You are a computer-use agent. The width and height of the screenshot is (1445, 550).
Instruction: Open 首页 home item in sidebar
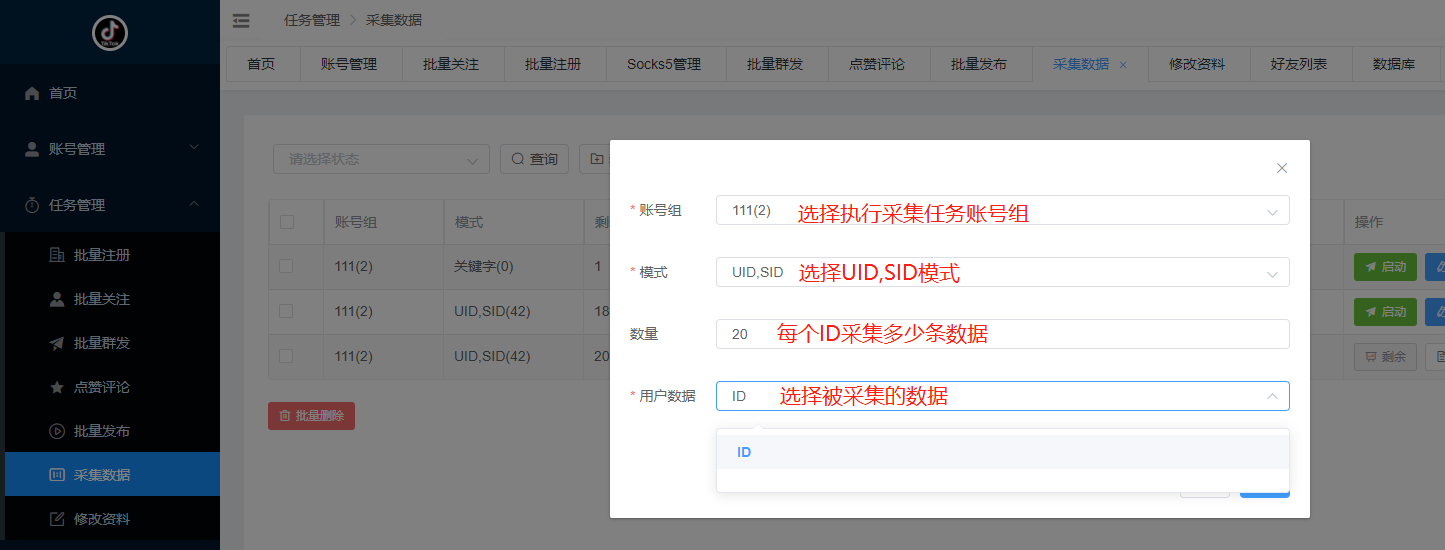click(x=63, y=93)
